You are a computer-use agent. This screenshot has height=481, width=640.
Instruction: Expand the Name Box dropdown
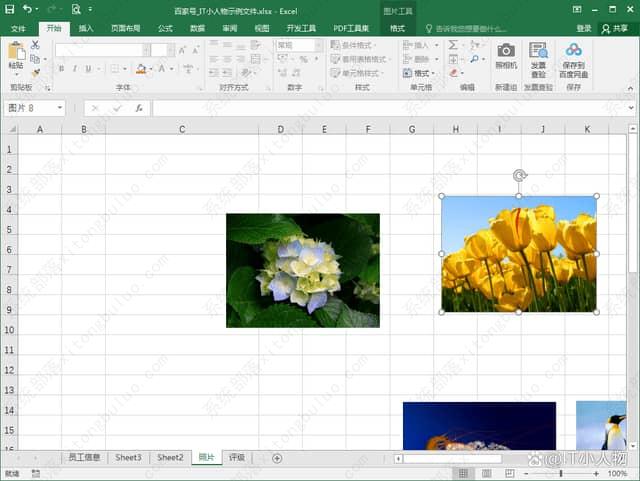coord(60,108)
